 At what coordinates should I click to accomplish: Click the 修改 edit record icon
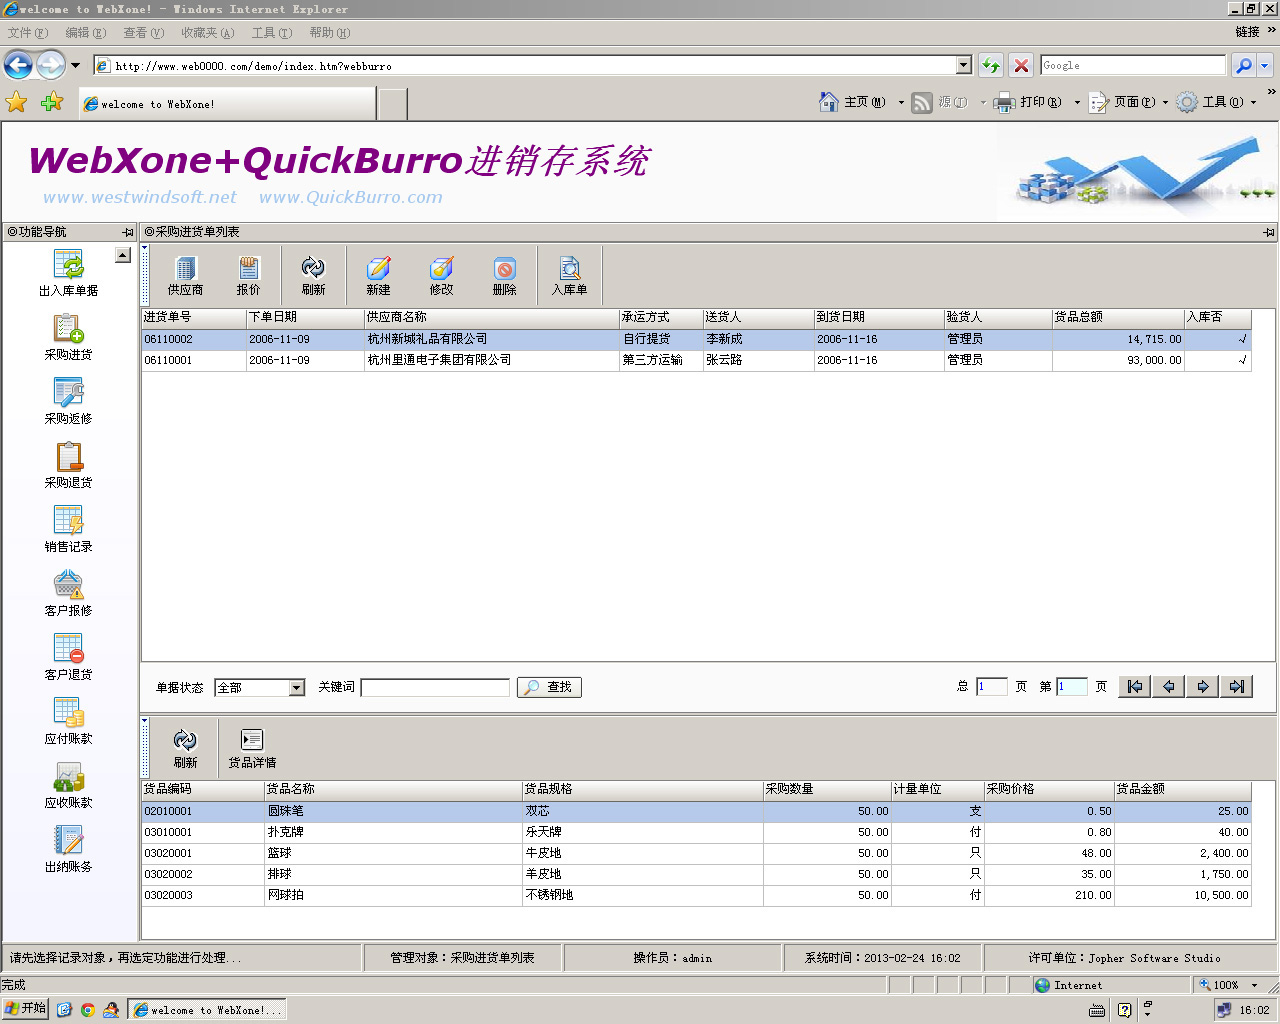pos(441,275)
